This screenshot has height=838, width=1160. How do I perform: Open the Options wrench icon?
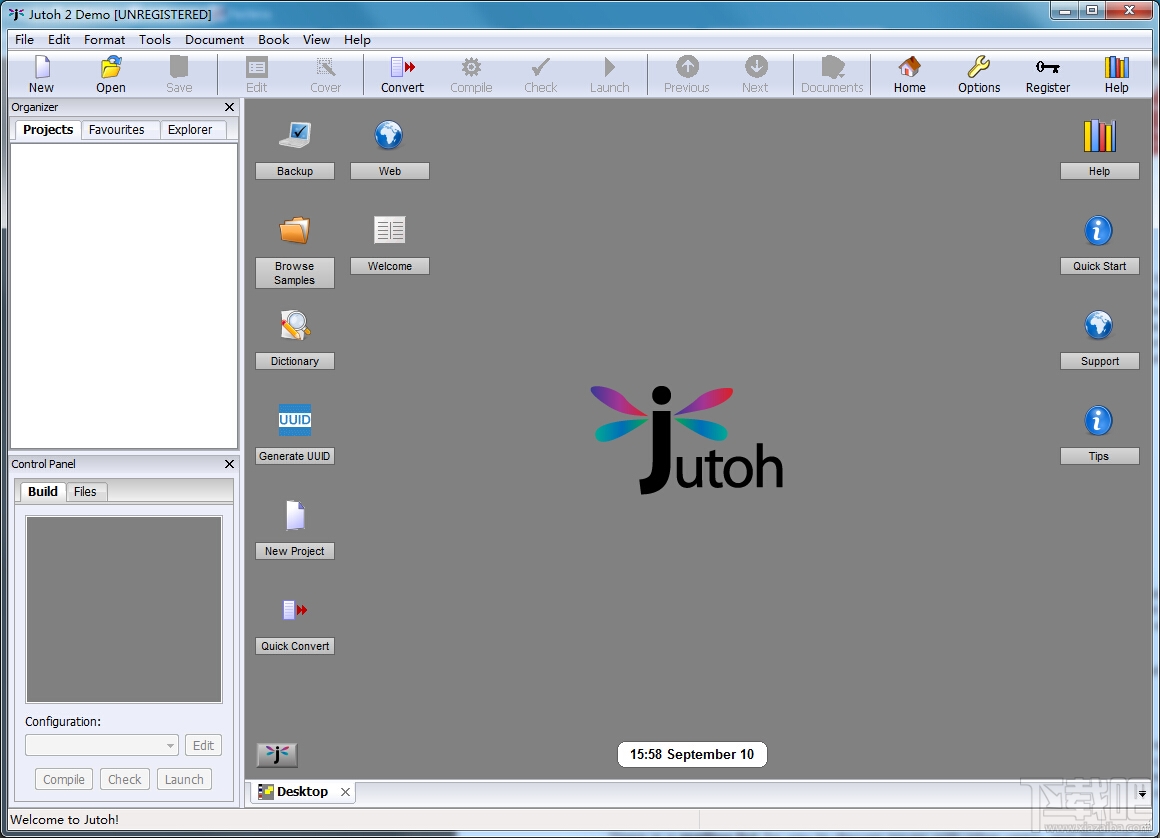point(979,67)
